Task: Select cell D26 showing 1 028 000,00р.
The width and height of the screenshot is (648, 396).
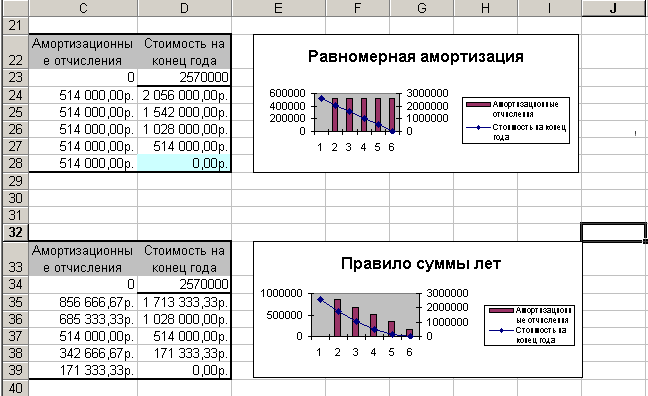Action: [x=184, y=129]
